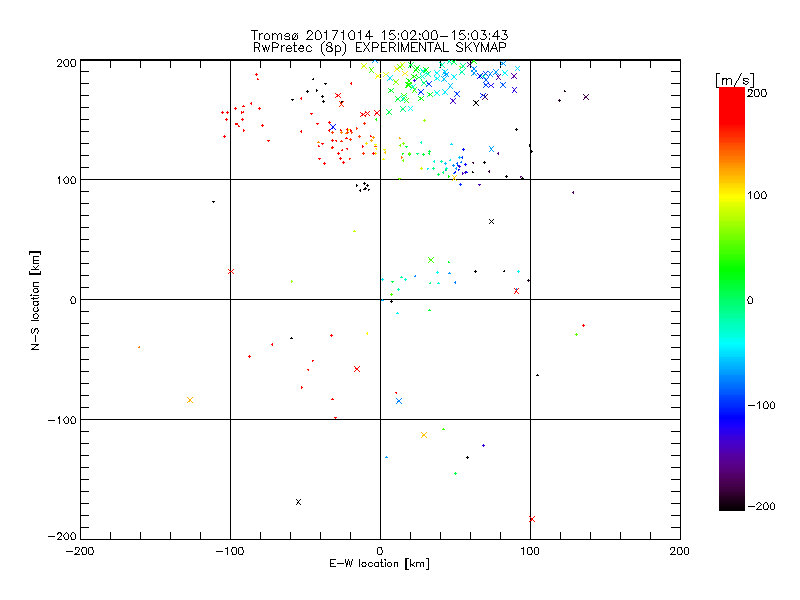The width and height of the screenshot is (800, 600).
Task: Click the x-axis '-100' tick label
Action: (230, 551)
